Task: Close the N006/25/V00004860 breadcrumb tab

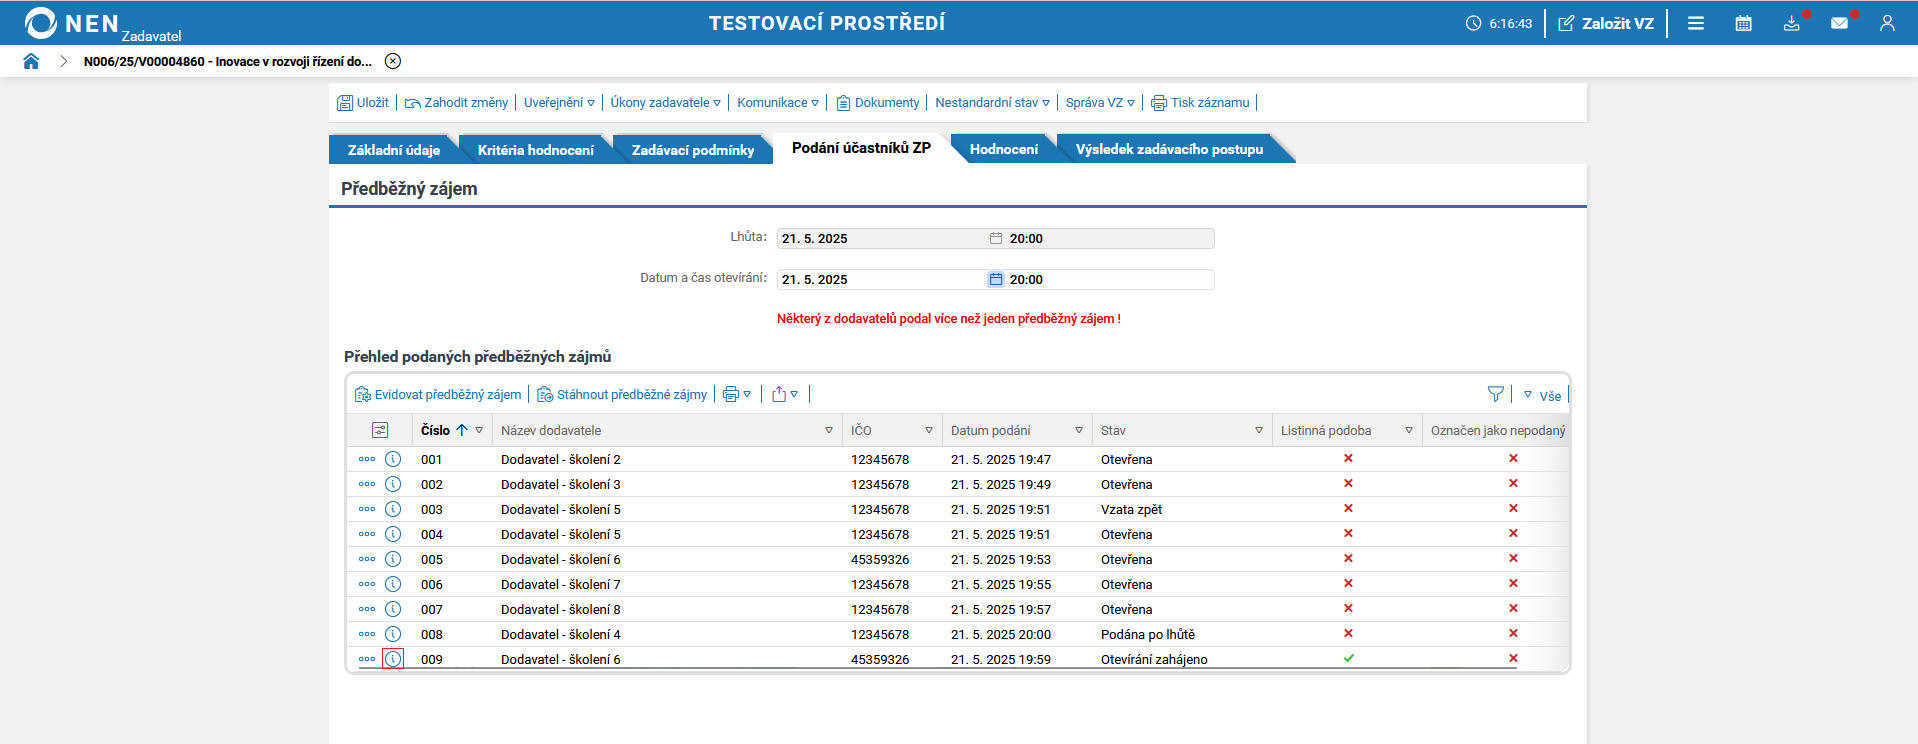Action: tap(393, 61)
